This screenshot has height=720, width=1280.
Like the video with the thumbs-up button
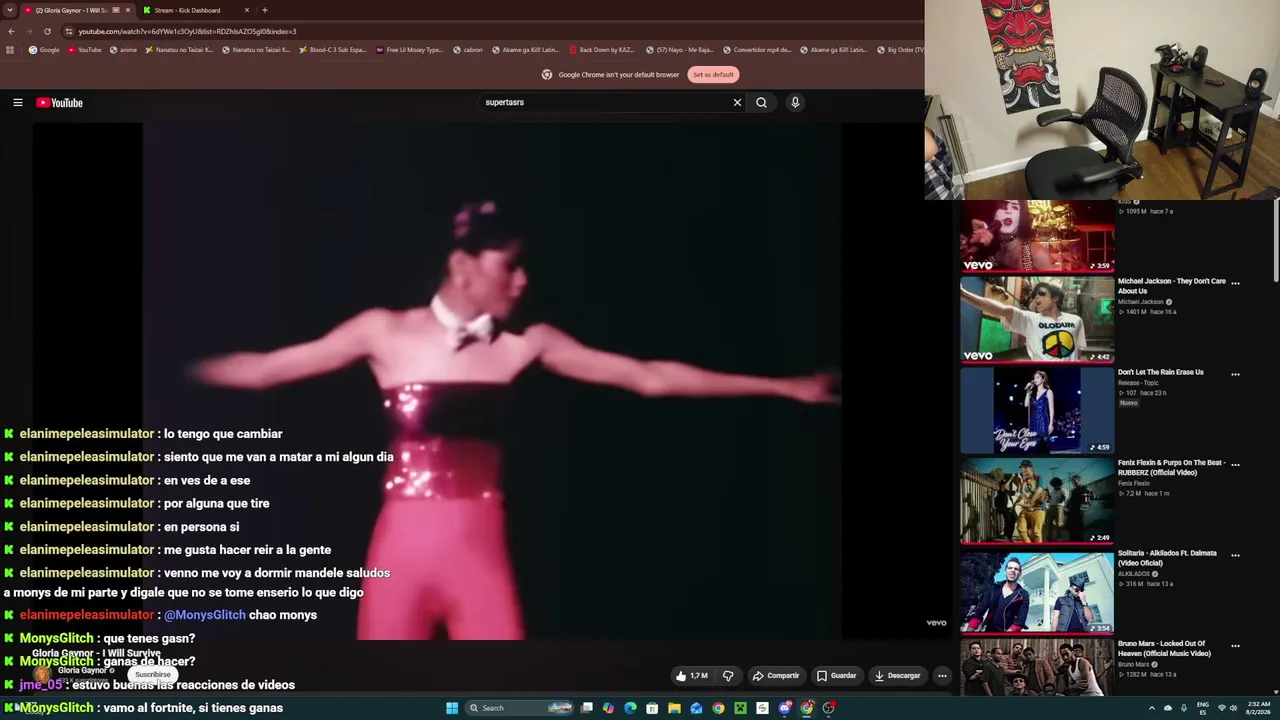(x=692, y=675)
